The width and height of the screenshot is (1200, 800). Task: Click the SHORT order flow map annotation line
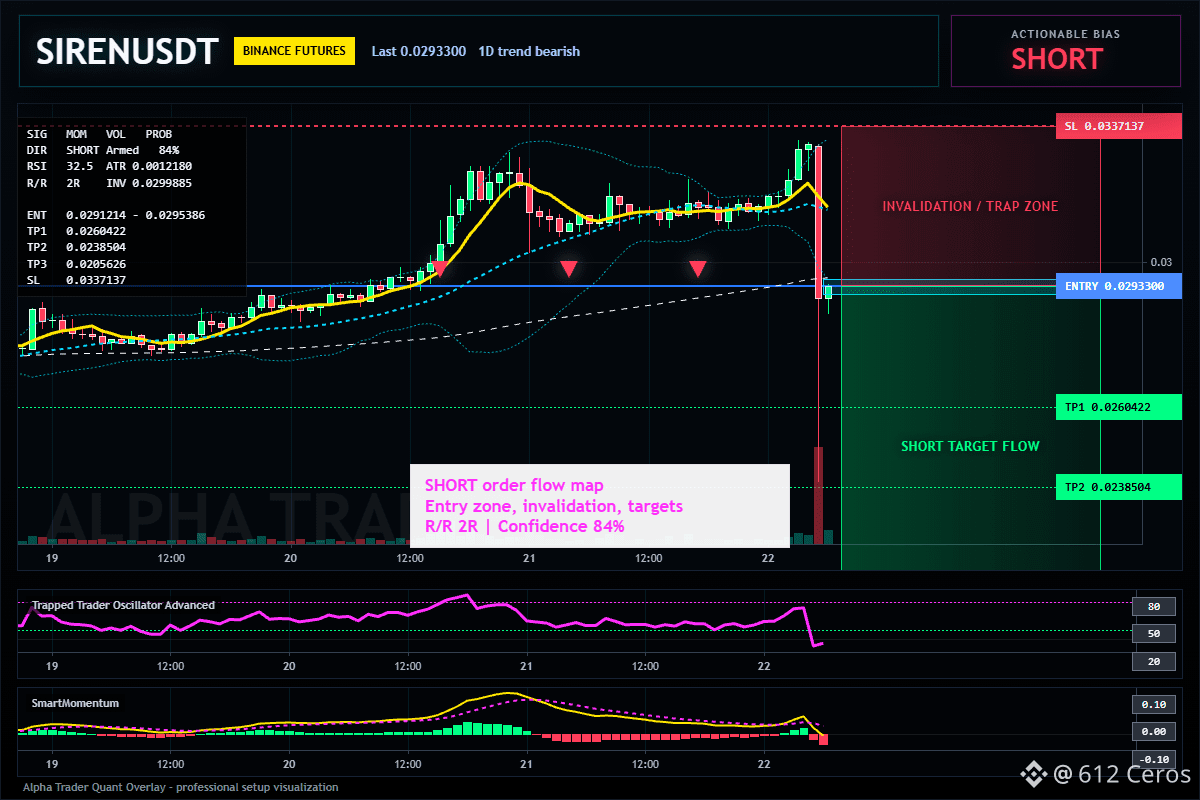(514, 486)
